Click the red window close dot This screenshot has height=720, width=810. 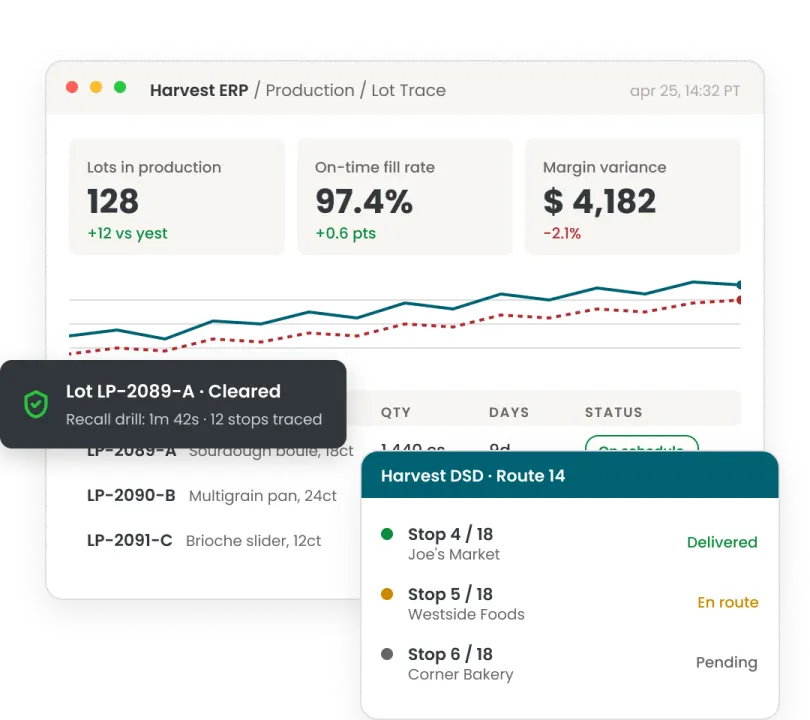click(72, 87)
